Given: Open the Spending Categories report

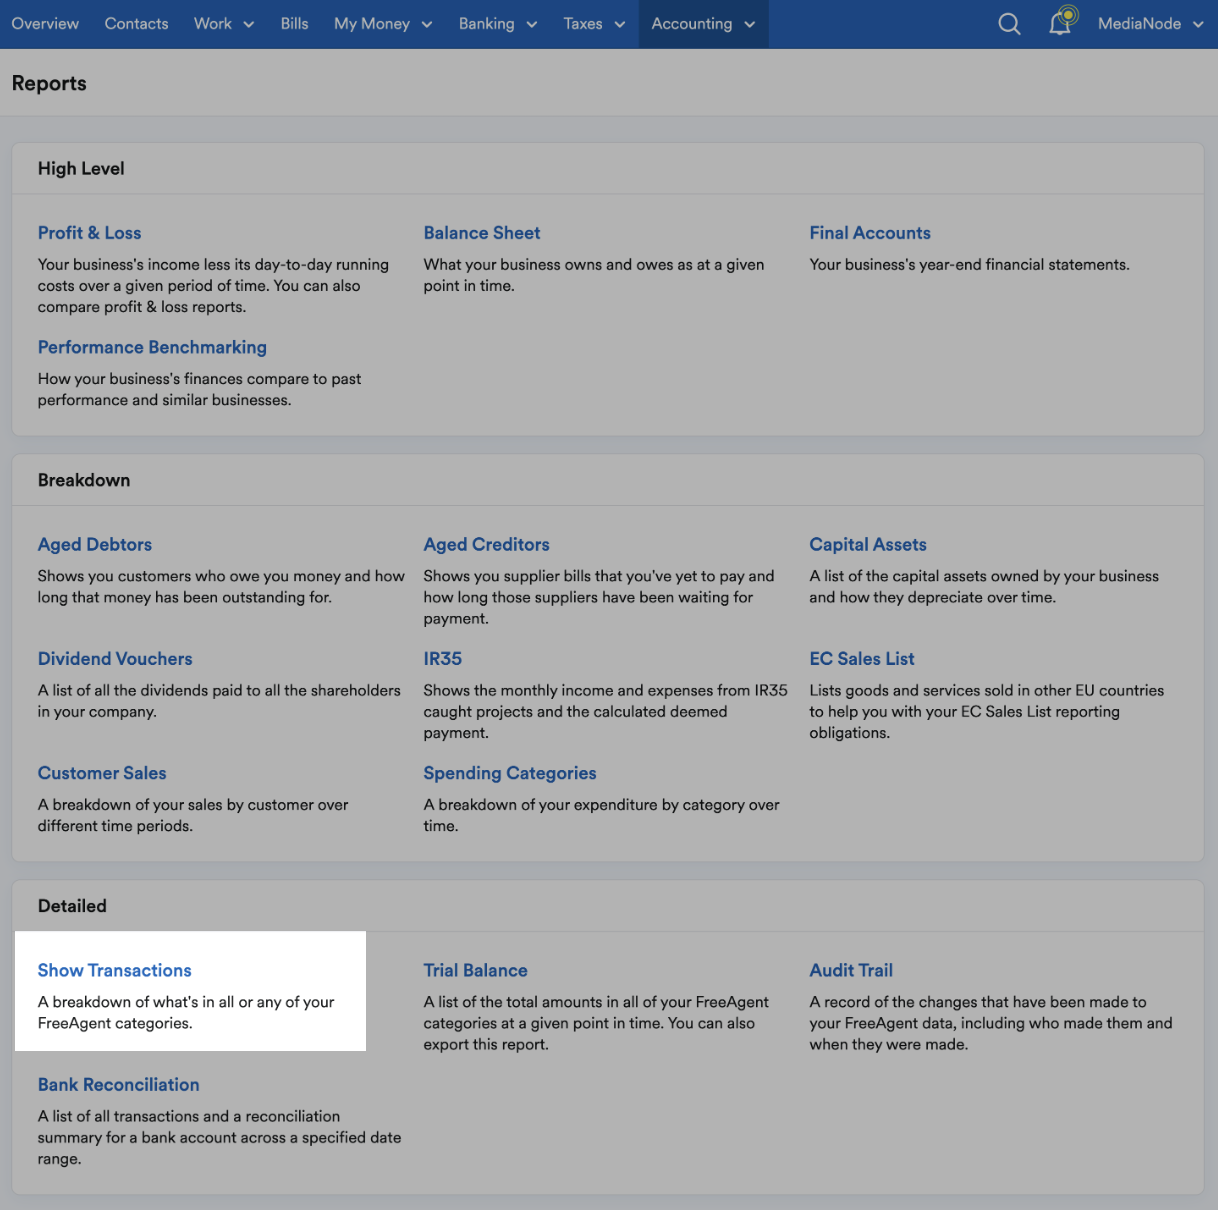Looking at the screenshot, I should [510, 773].
